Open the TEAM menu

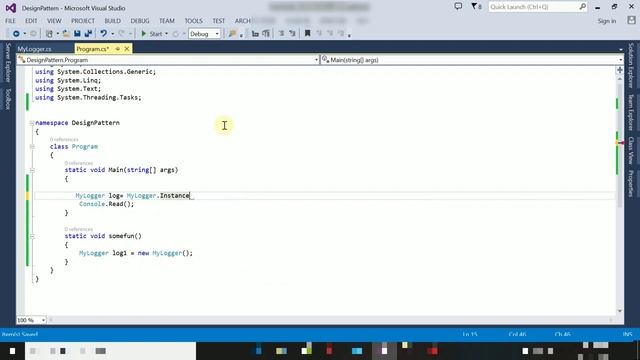click(x=167, y=21)
